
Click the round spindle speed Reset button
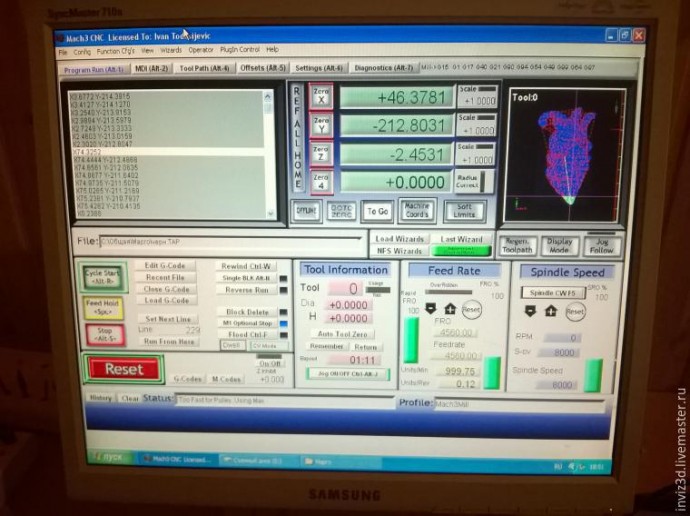(x=575, y=311)
